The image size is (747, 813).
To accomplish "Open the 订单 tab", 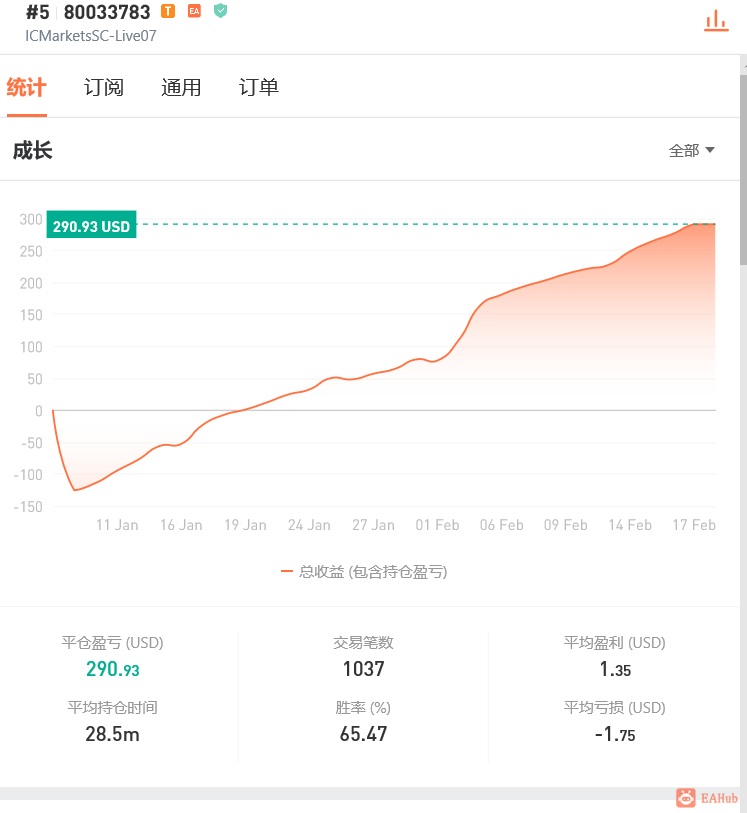I will pyautogui.click(x=259, y=87).
